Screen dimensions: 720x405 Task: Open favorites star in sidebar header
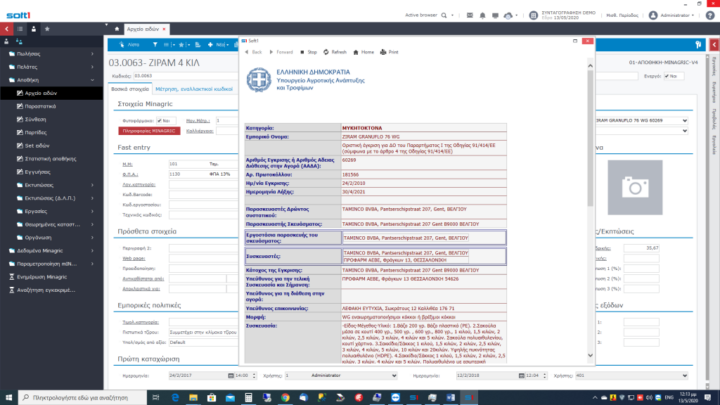click(47, 29)
